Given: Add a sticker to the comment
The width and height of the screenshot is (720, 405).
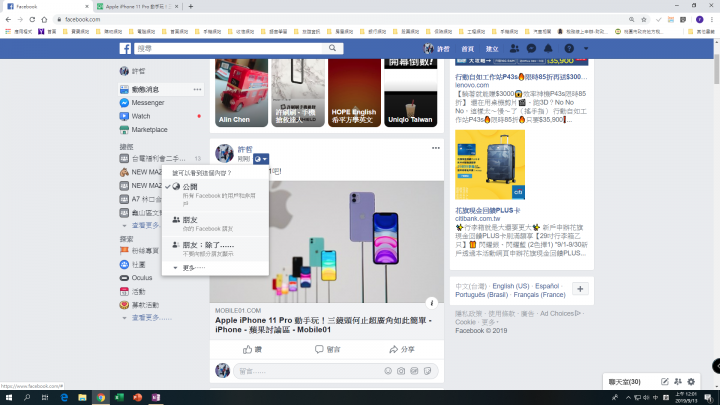Looking at the screenshot, I should [428, 371].
